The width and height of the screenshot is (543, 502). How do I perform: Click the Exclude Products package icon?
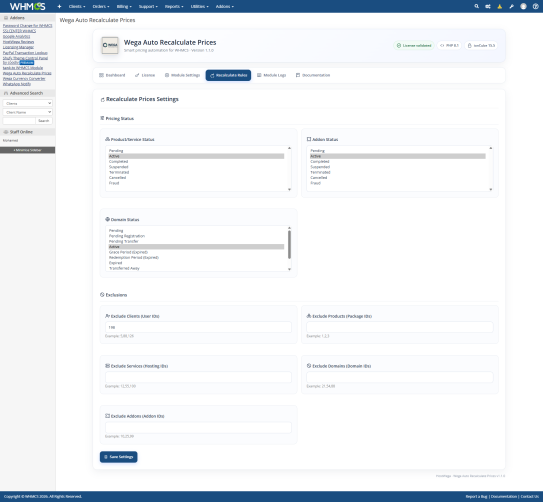pos(309,316)
